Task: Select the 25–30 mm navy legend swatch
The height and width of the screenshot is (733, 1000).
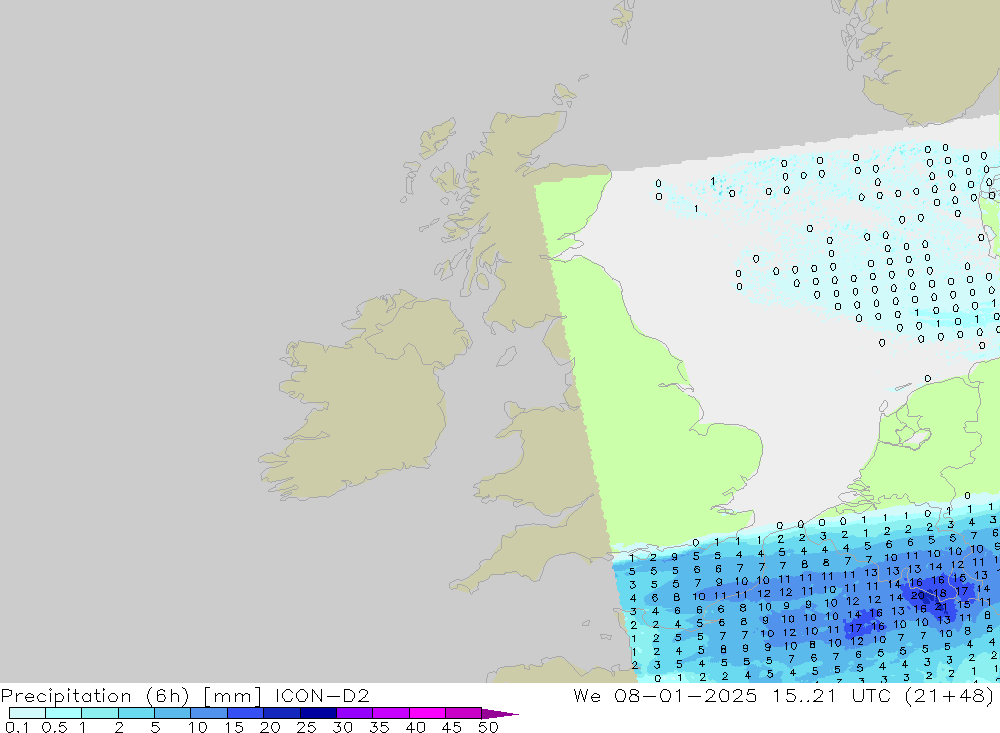Action: tap(318, 713)
